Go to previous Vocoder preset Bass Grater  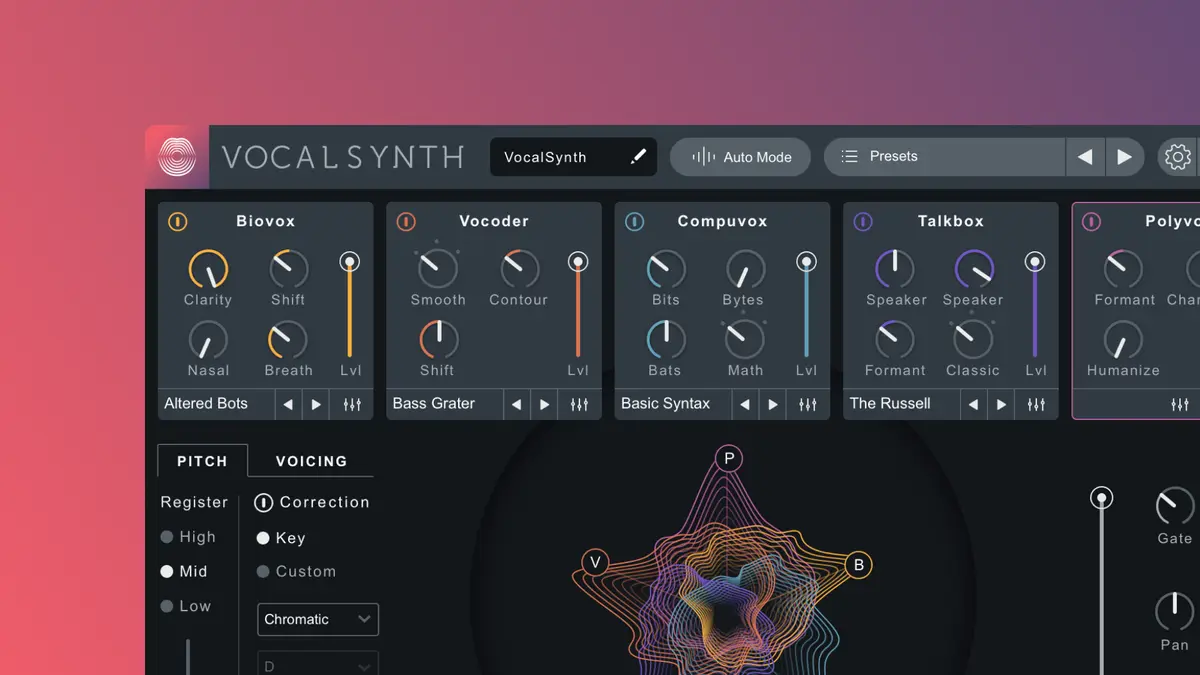point(516,404)
